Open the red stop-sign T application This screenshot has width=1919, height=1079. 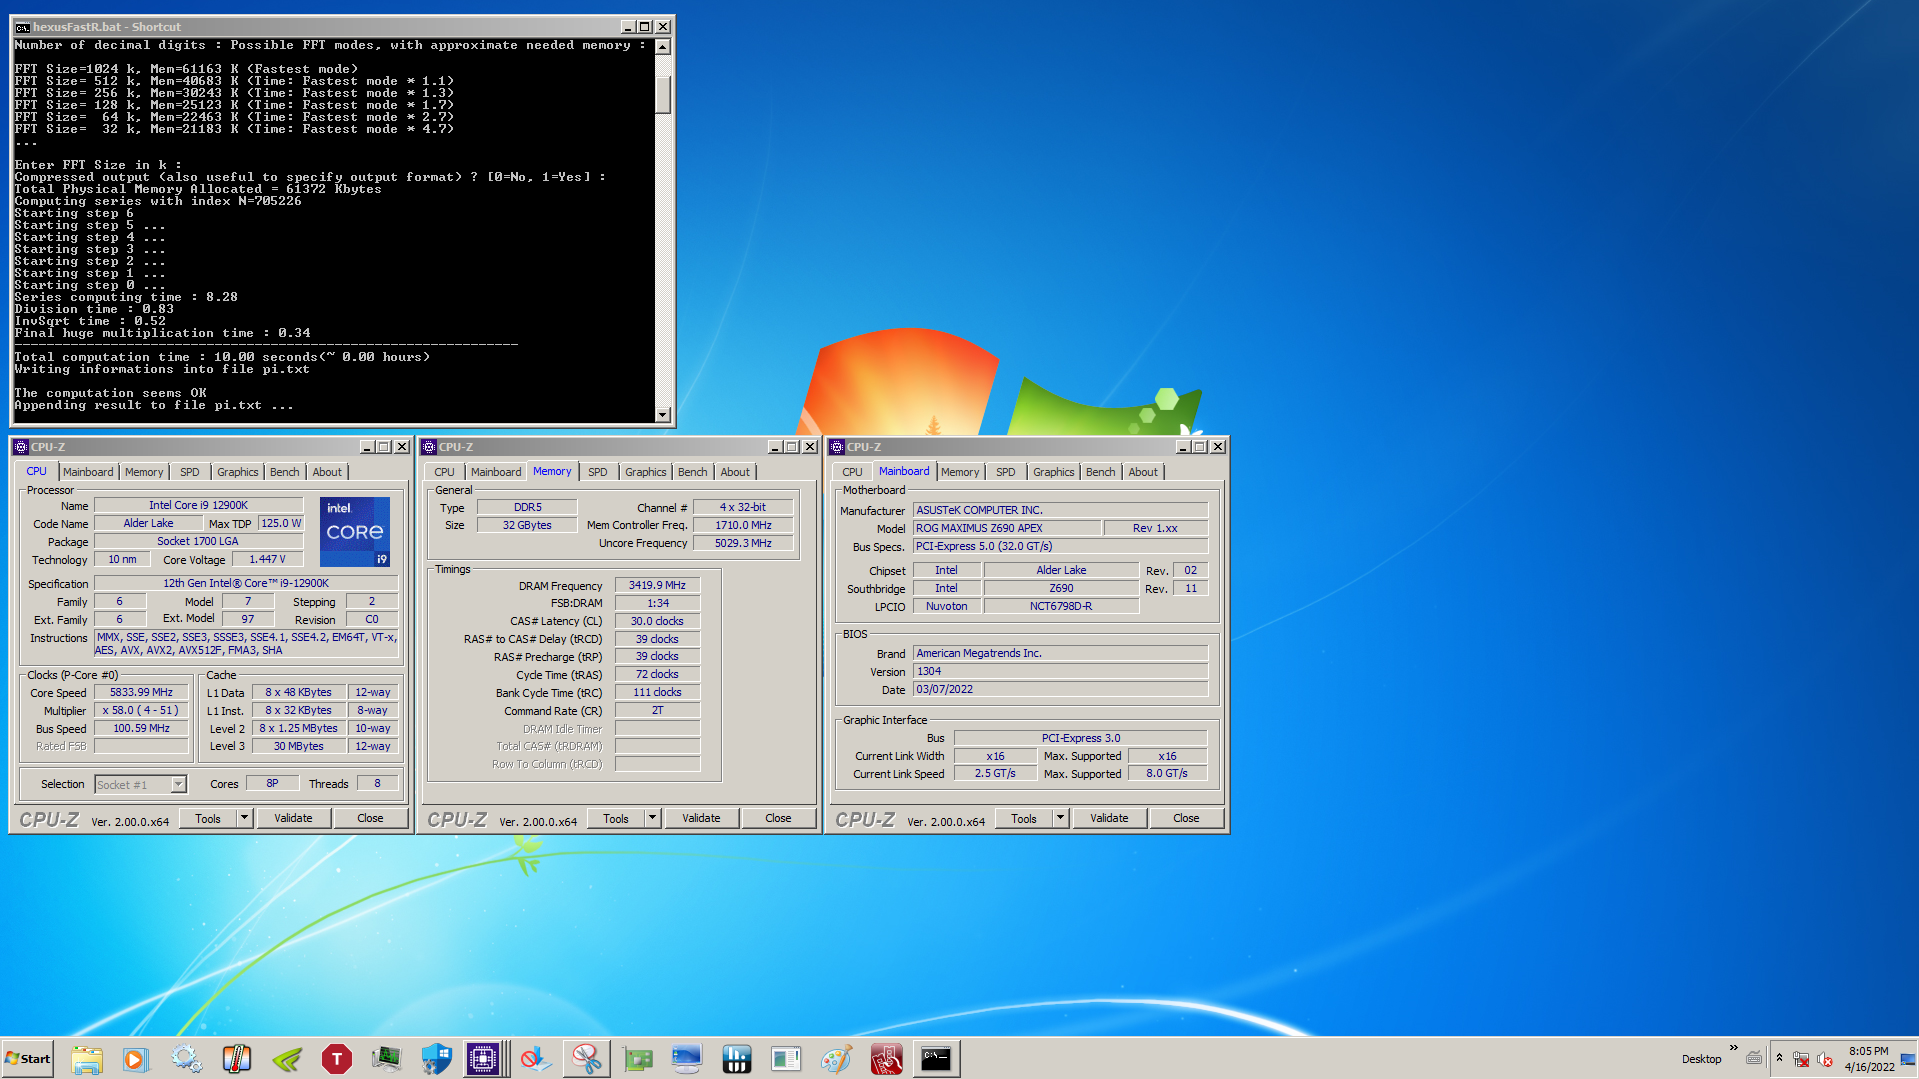(337, 1059)
